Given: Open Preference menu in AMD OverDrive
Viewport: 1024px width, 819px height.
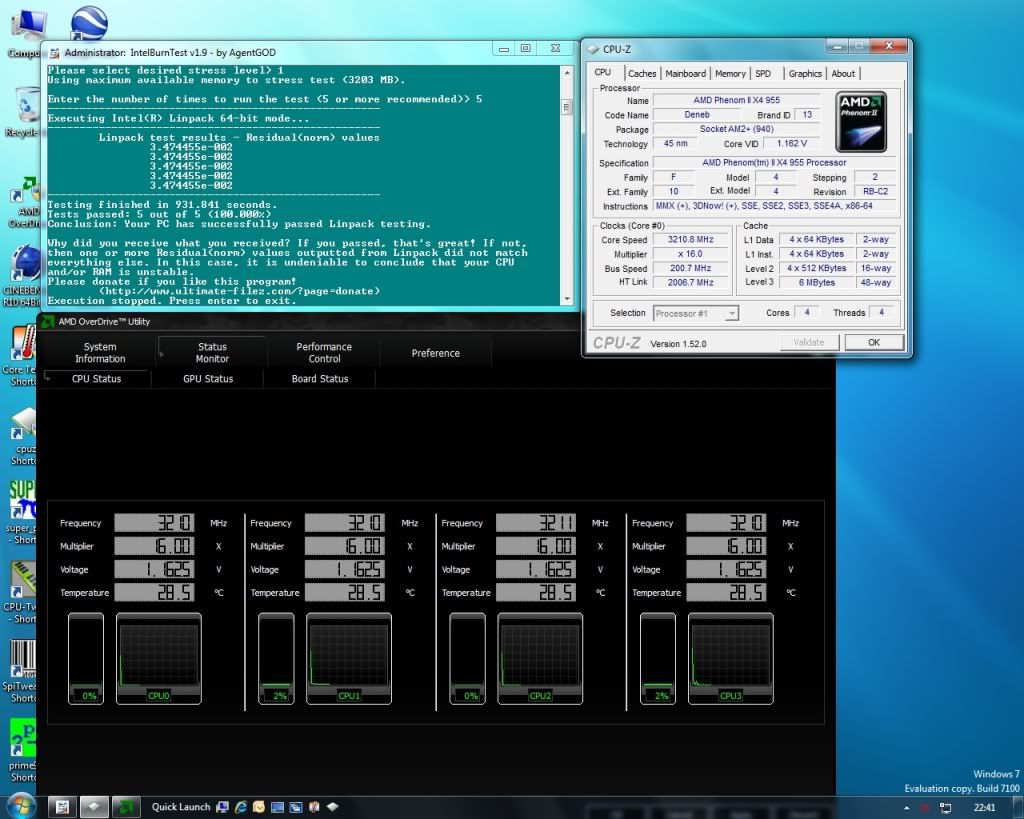Looking at the screenshot, I should pos(436,353).
